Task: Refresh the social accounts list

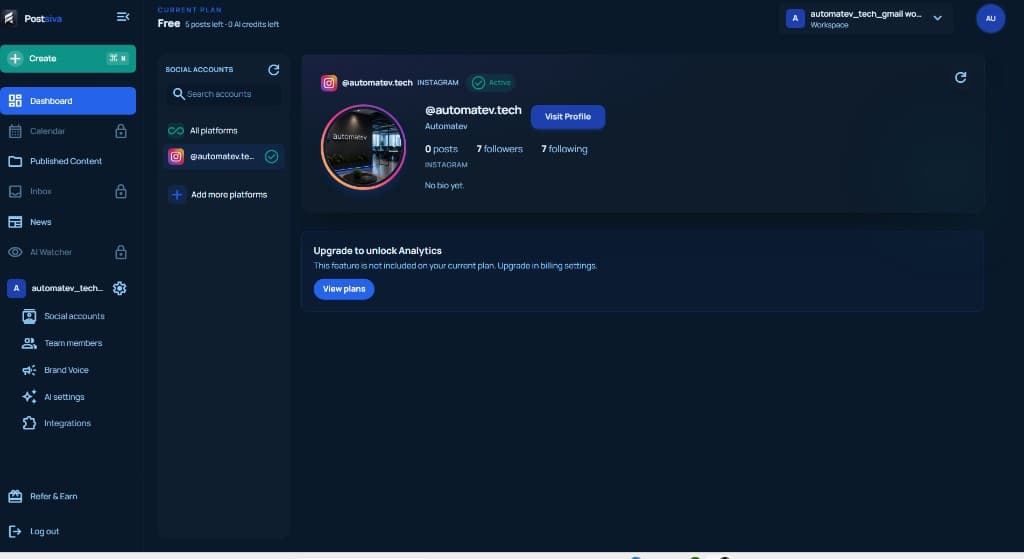Action: coord(274,70)
